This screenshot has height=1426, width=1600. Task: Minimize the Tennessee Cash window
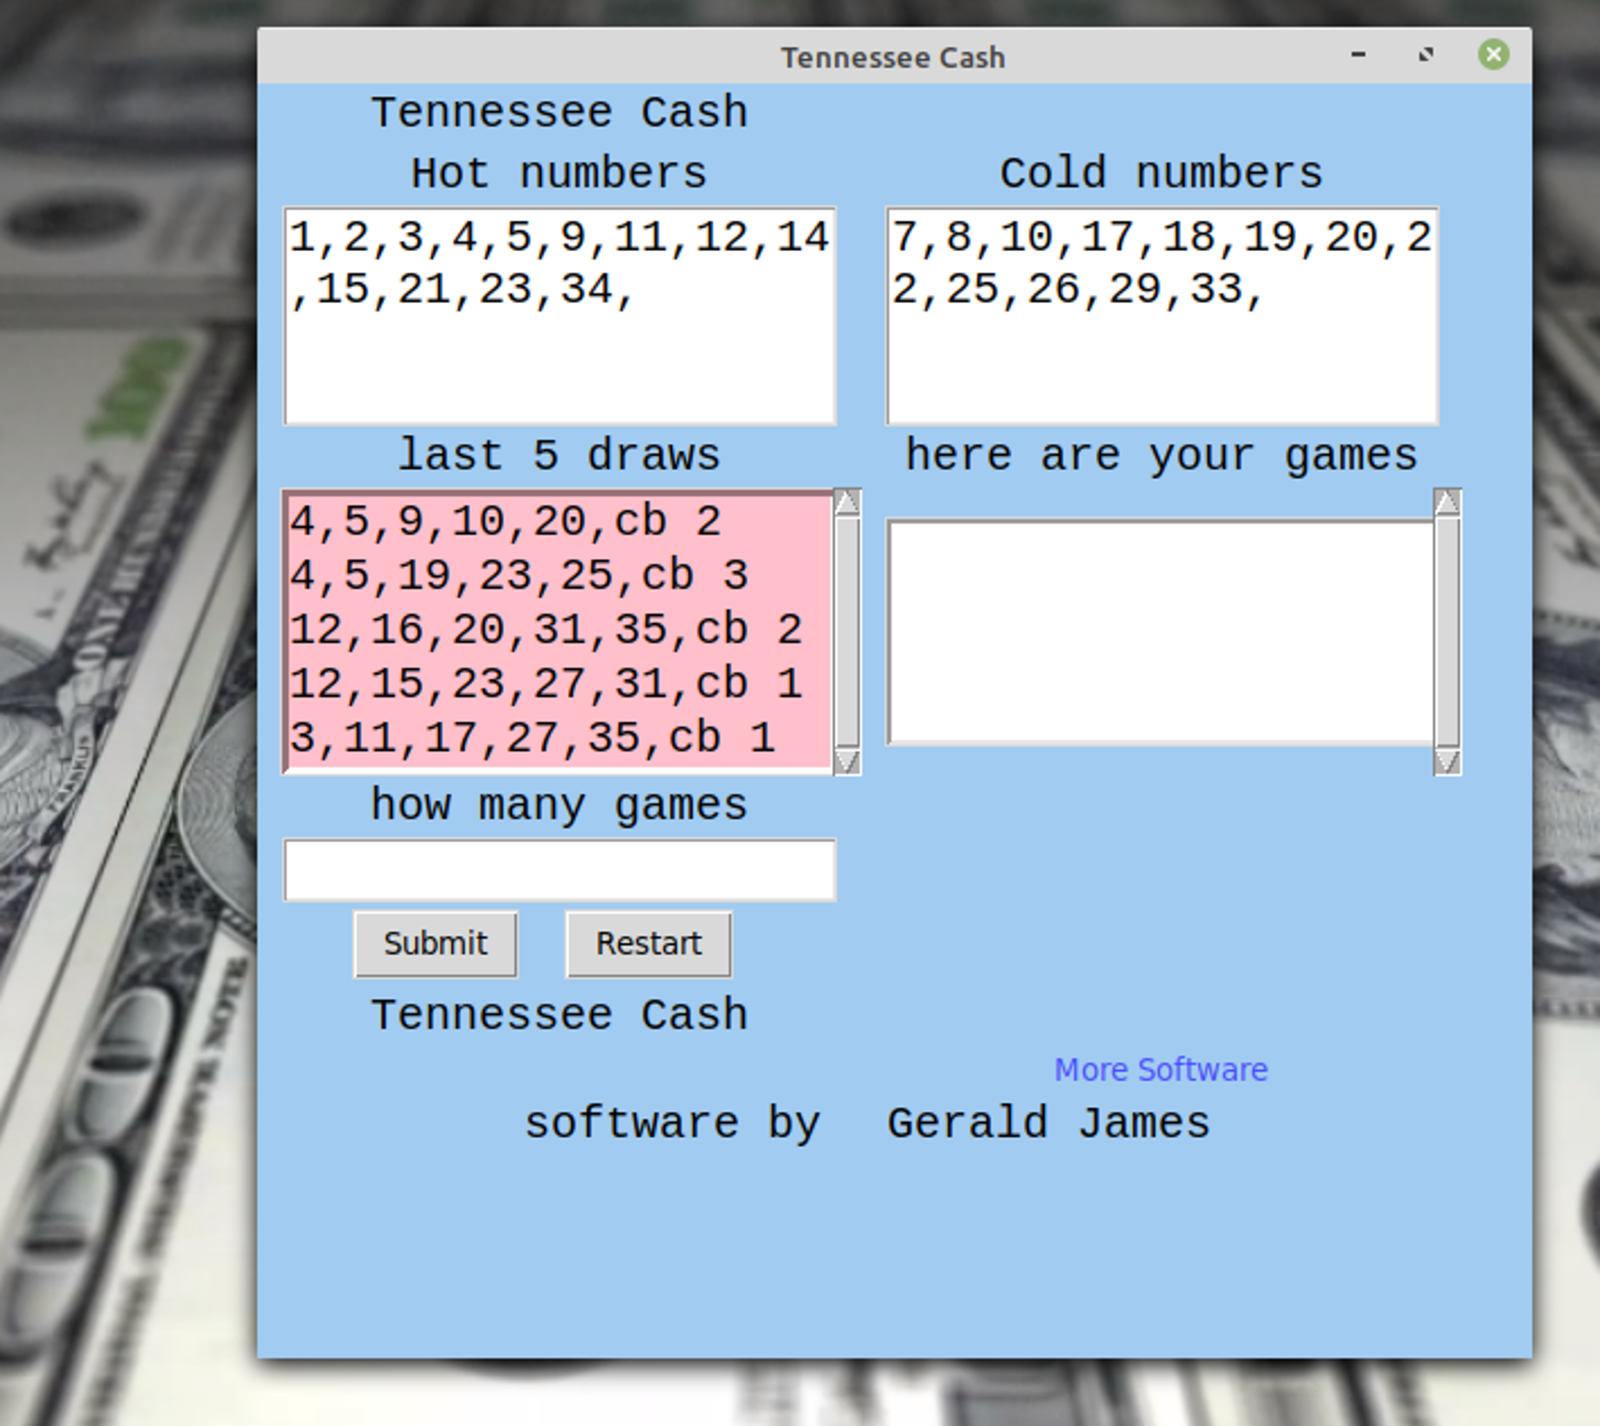click(x=1357, y=57)
